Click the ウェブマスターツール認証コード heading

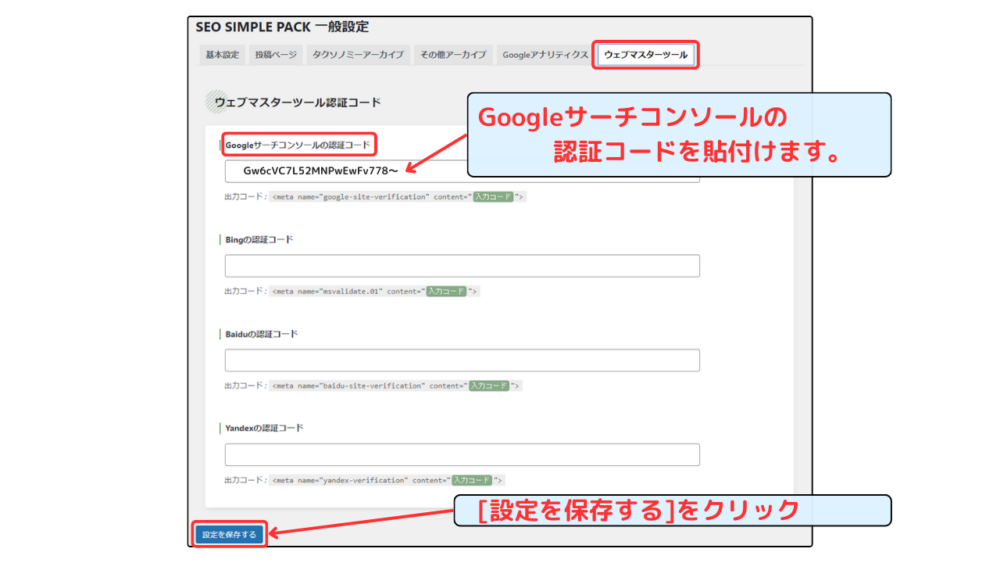pyautogui.click(x=297, y=102)
